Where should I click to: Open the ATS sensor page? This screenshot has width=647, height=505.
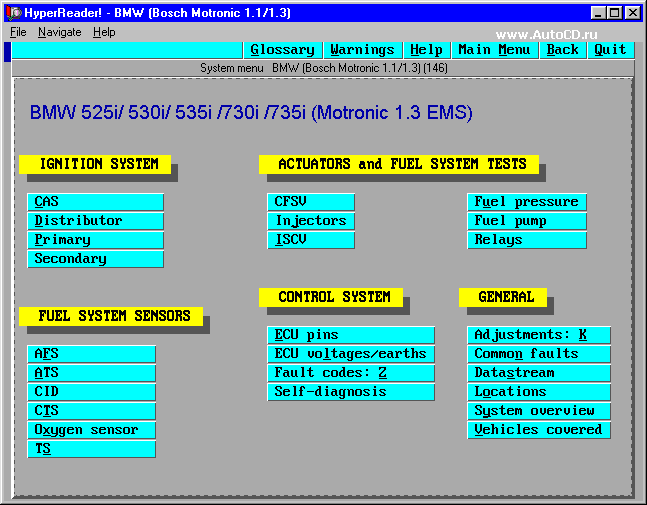[x=92, y=373]
